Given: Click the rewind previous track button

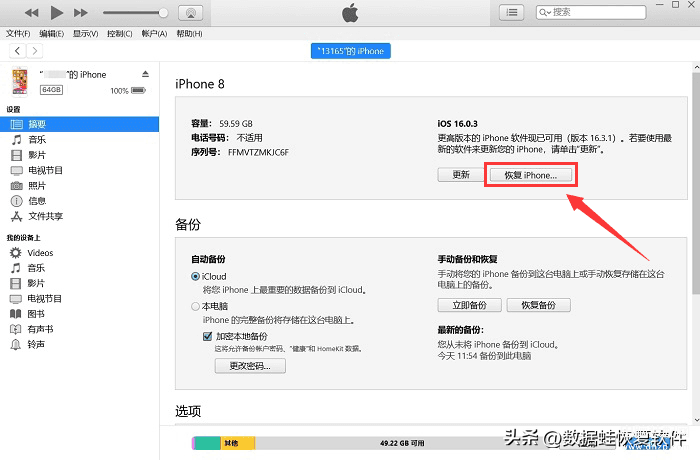Looking at the screenshot, I should point(31,13).
